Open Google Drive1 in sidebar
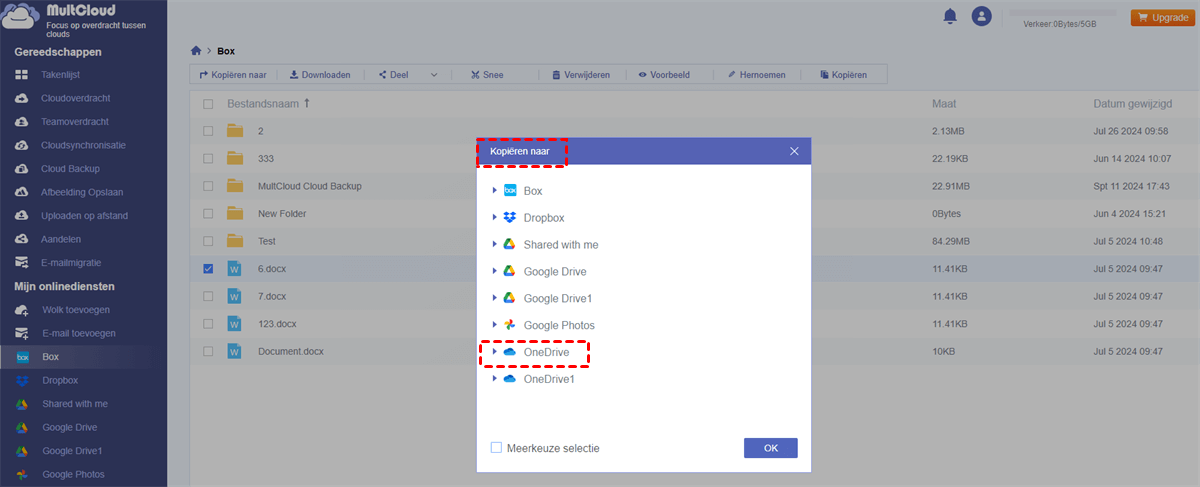 tap(72, 451)
